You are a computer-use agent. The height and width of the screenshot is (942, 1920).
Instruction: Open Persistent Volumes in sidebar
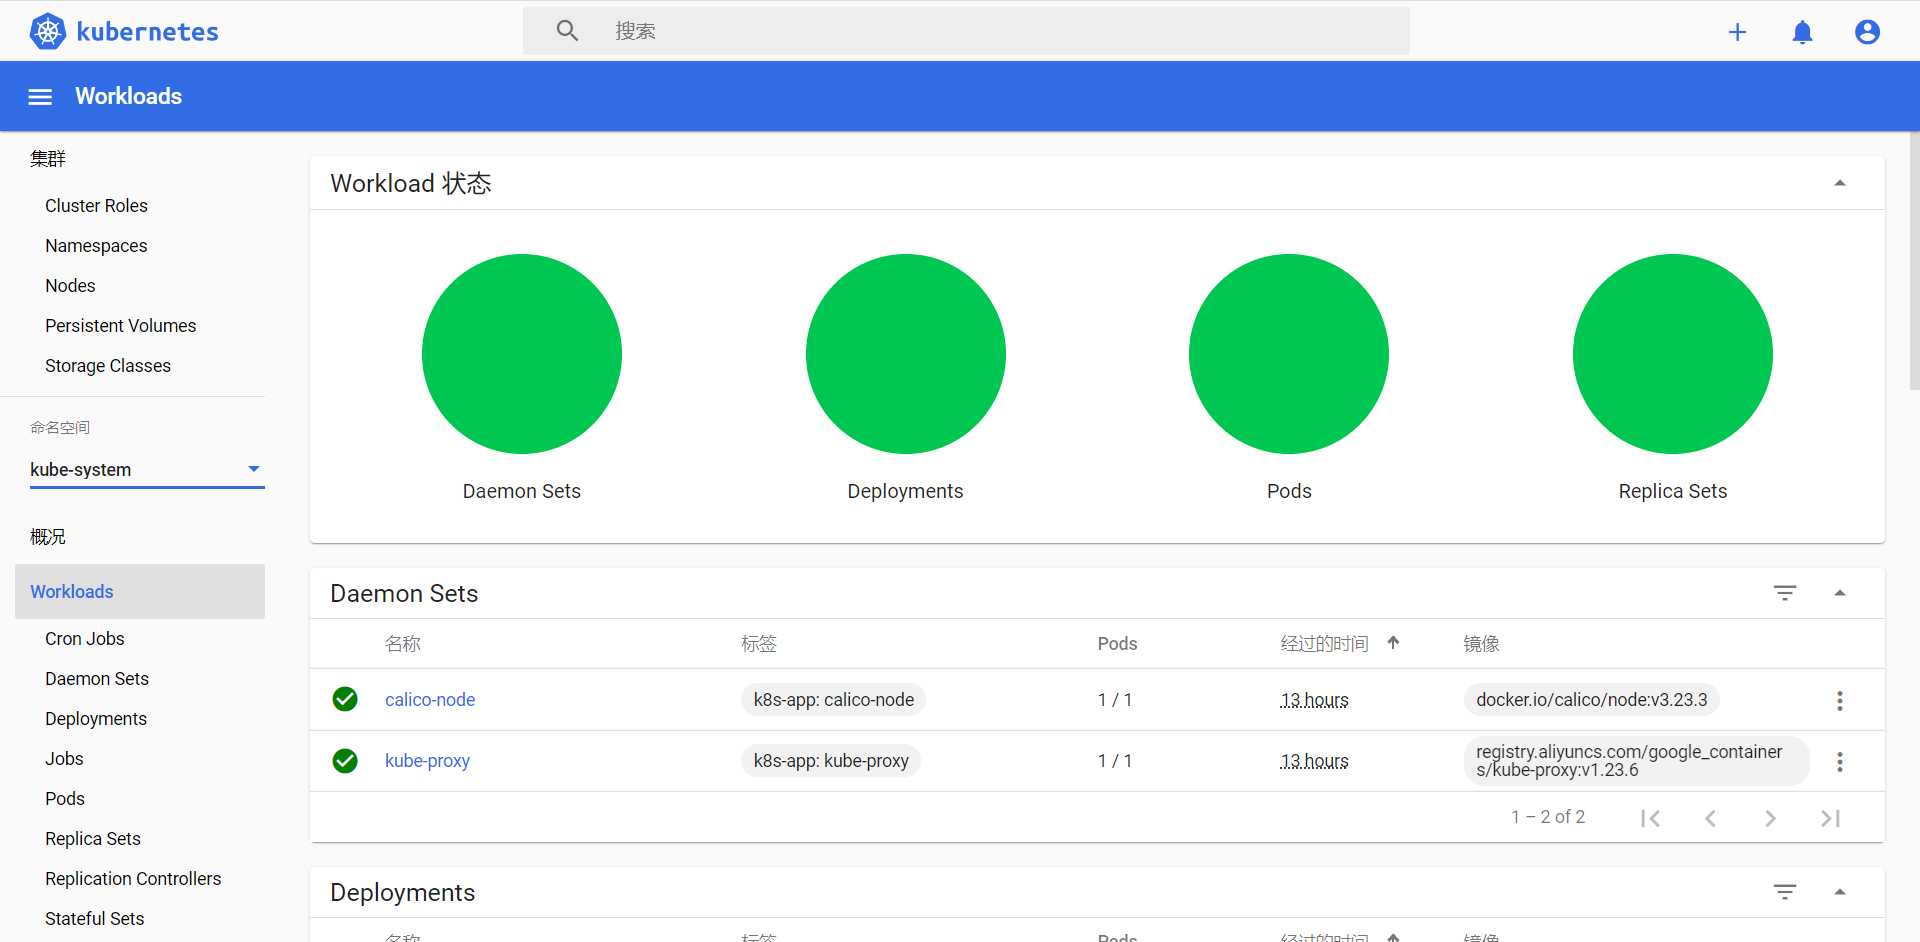[x=120, y=326]
